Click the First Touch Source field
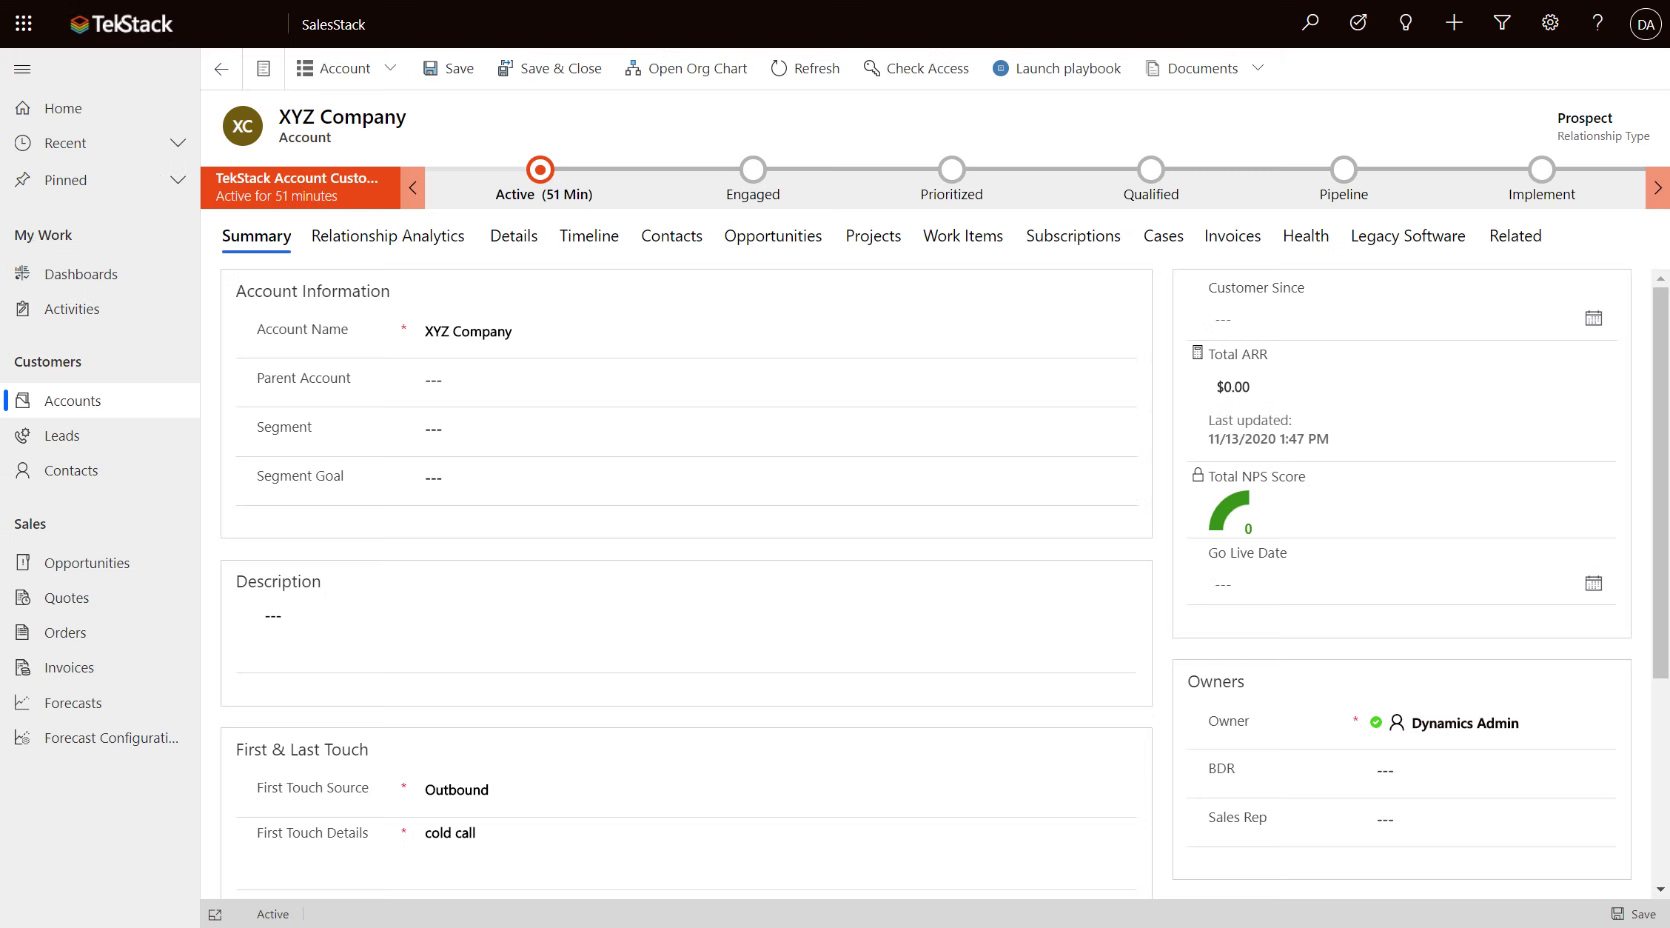This screenshot has height=928, width=1670. point(780,789)
